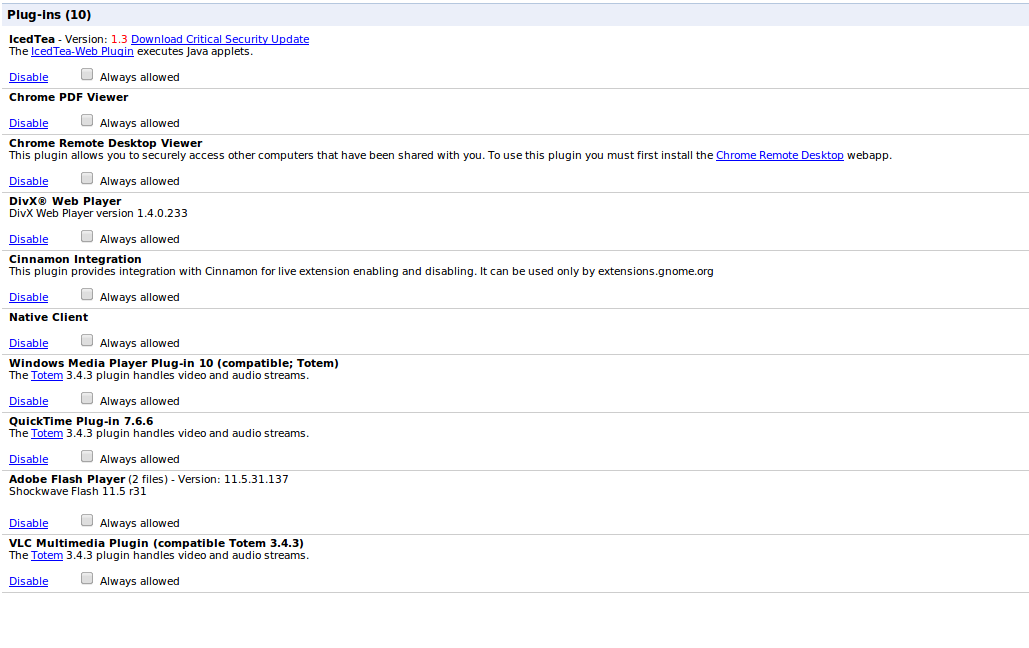Click the IcedTea plugin name
Viewport: 1029px width, 648px height.
coord(32,39)
